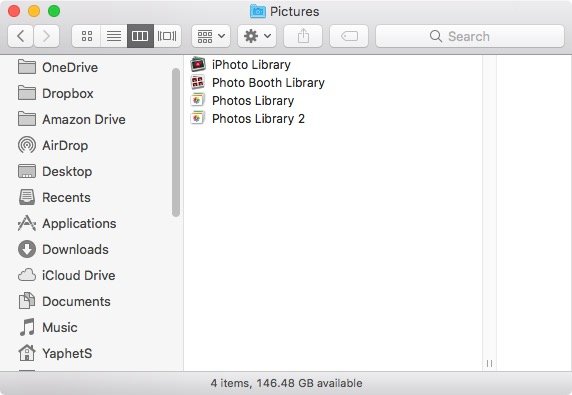Switch to list view
The width and height of the screenshot is (572, 395).
(114, 36)
